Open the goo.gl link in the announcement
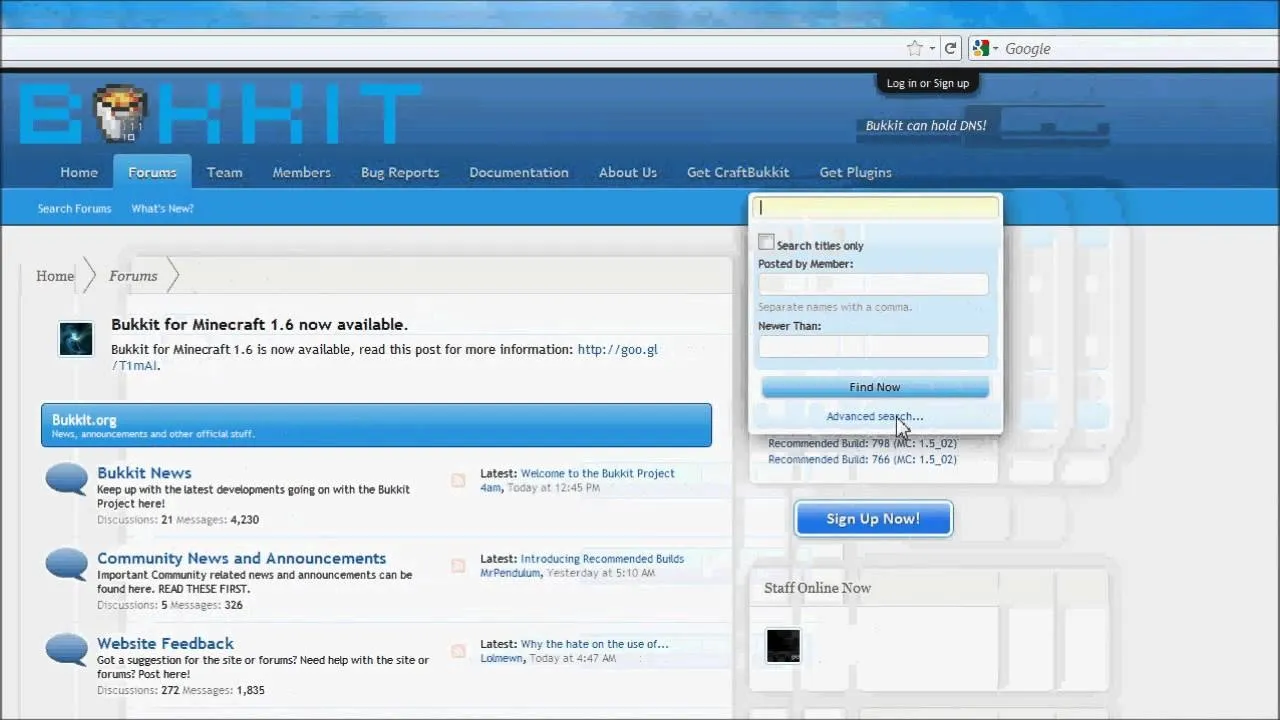1280x720 pixels. pyautogui.click(x=617, y=350)
